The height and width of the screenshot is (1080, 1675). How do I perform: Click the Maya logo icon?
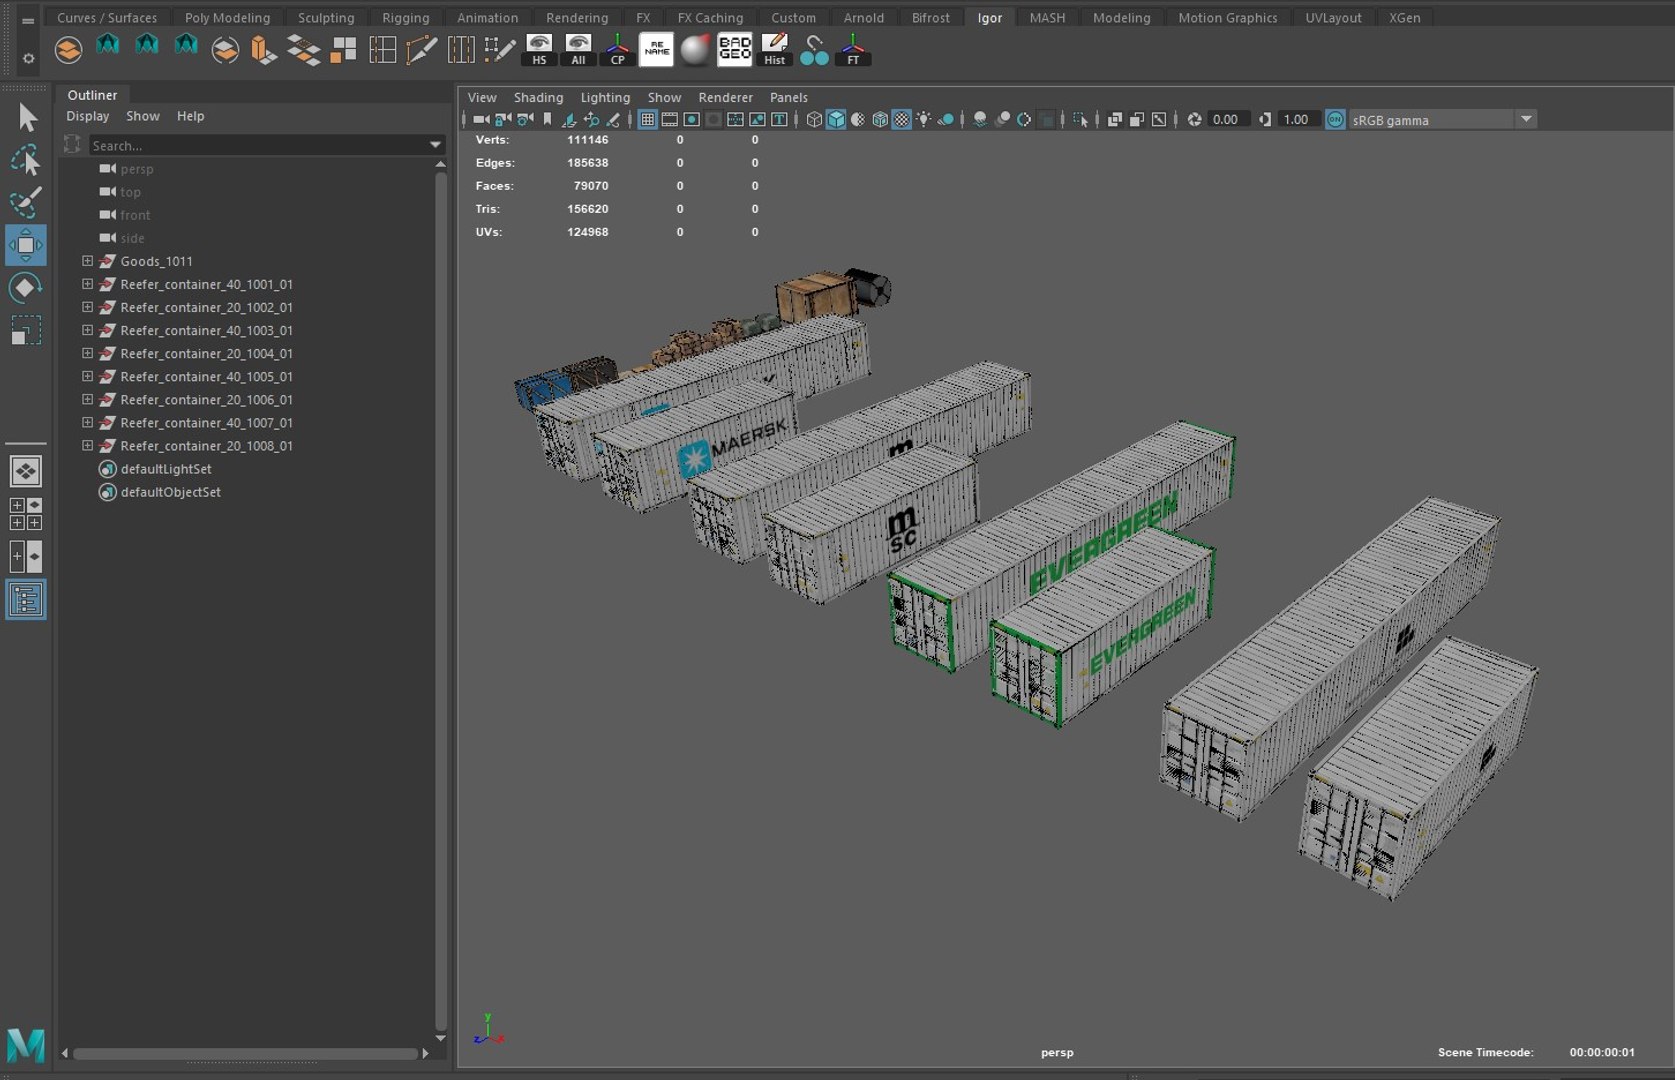[x=26, y=1045]
